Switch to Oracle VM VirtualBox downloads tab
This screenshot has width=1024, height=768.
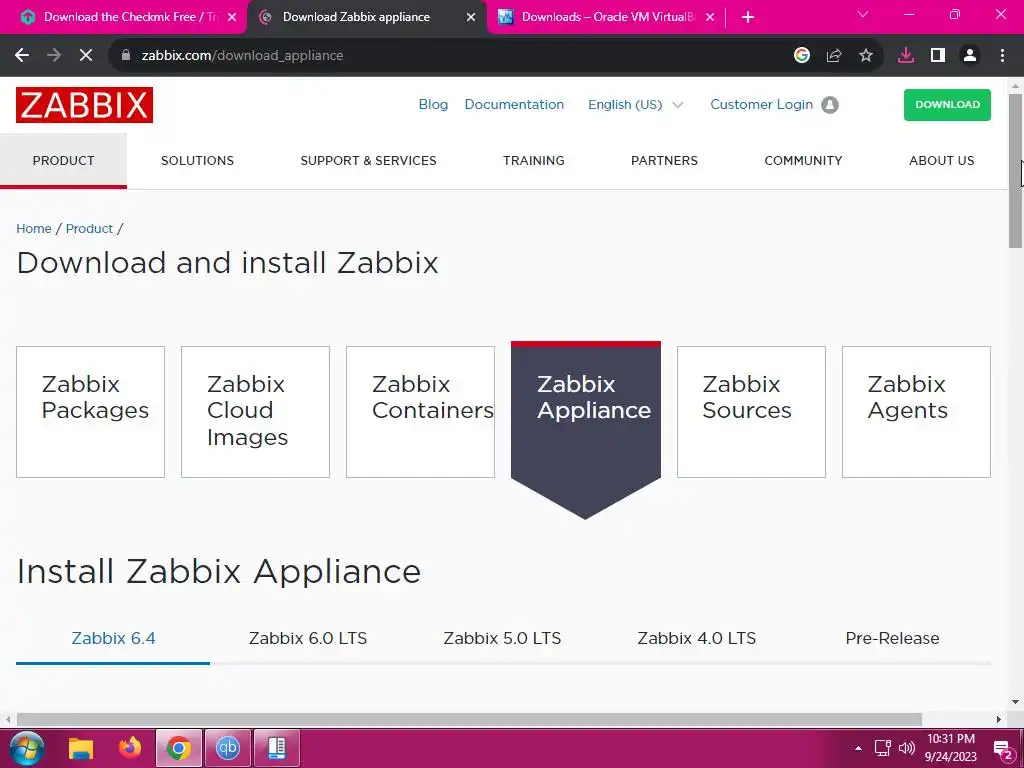[607, 18]
